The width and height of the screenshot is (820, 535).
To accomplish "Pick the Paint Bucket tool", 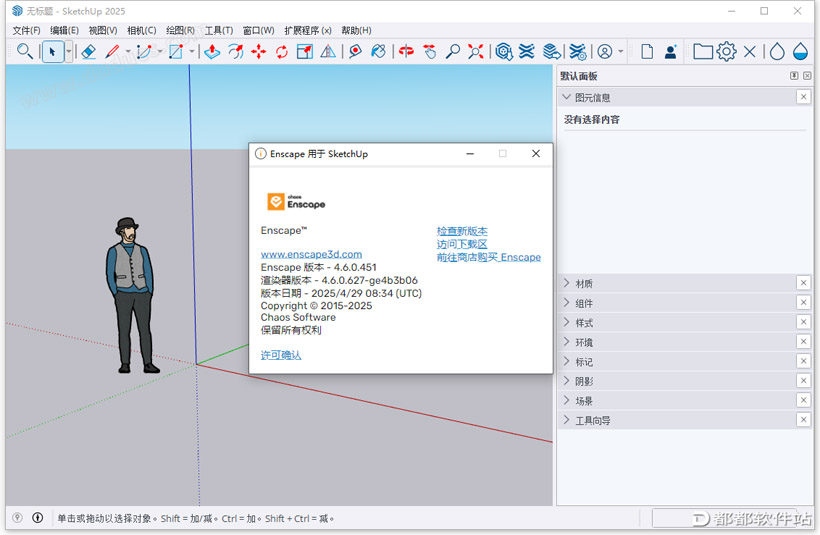I will pos(378,51).
